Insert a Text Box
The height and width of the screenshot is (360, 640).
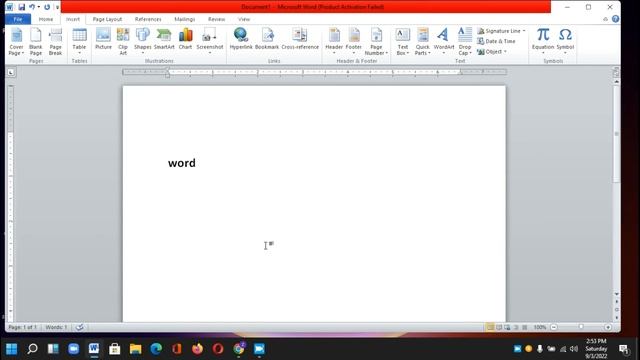tap(402, 42)
